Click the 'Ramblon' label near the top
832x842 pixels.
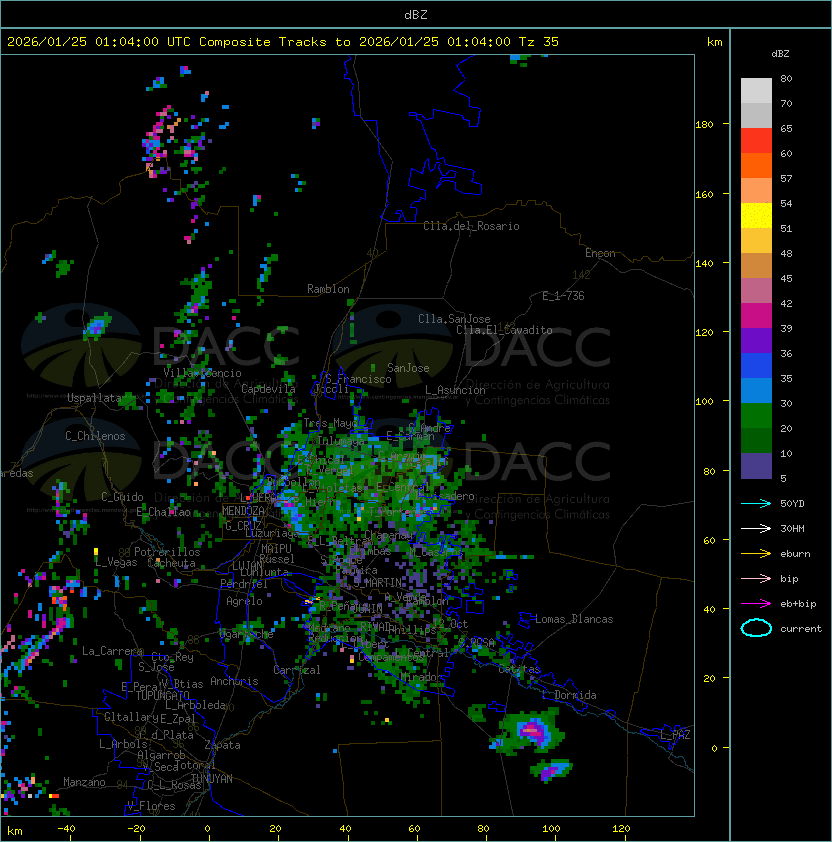click(x=328, y=289)
